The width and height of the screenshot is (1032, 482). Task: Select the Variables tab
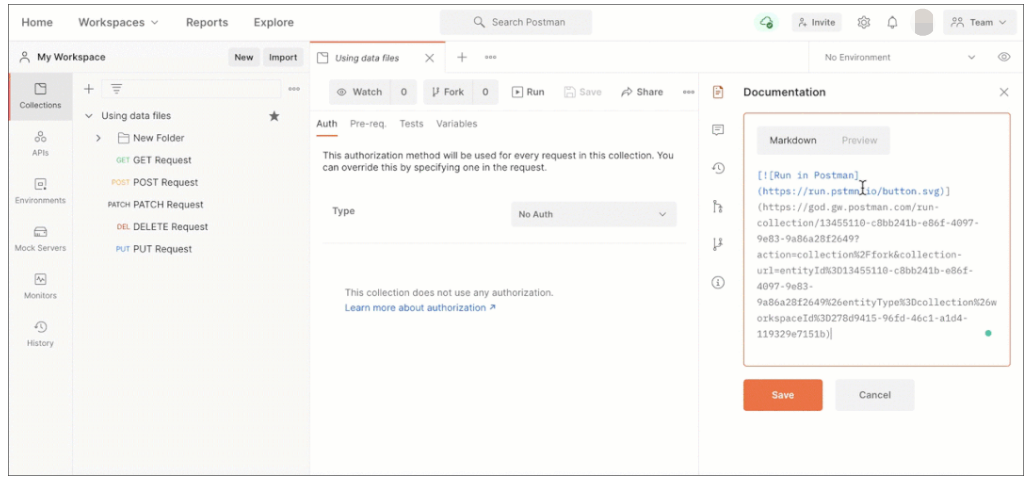click(456, 124)
